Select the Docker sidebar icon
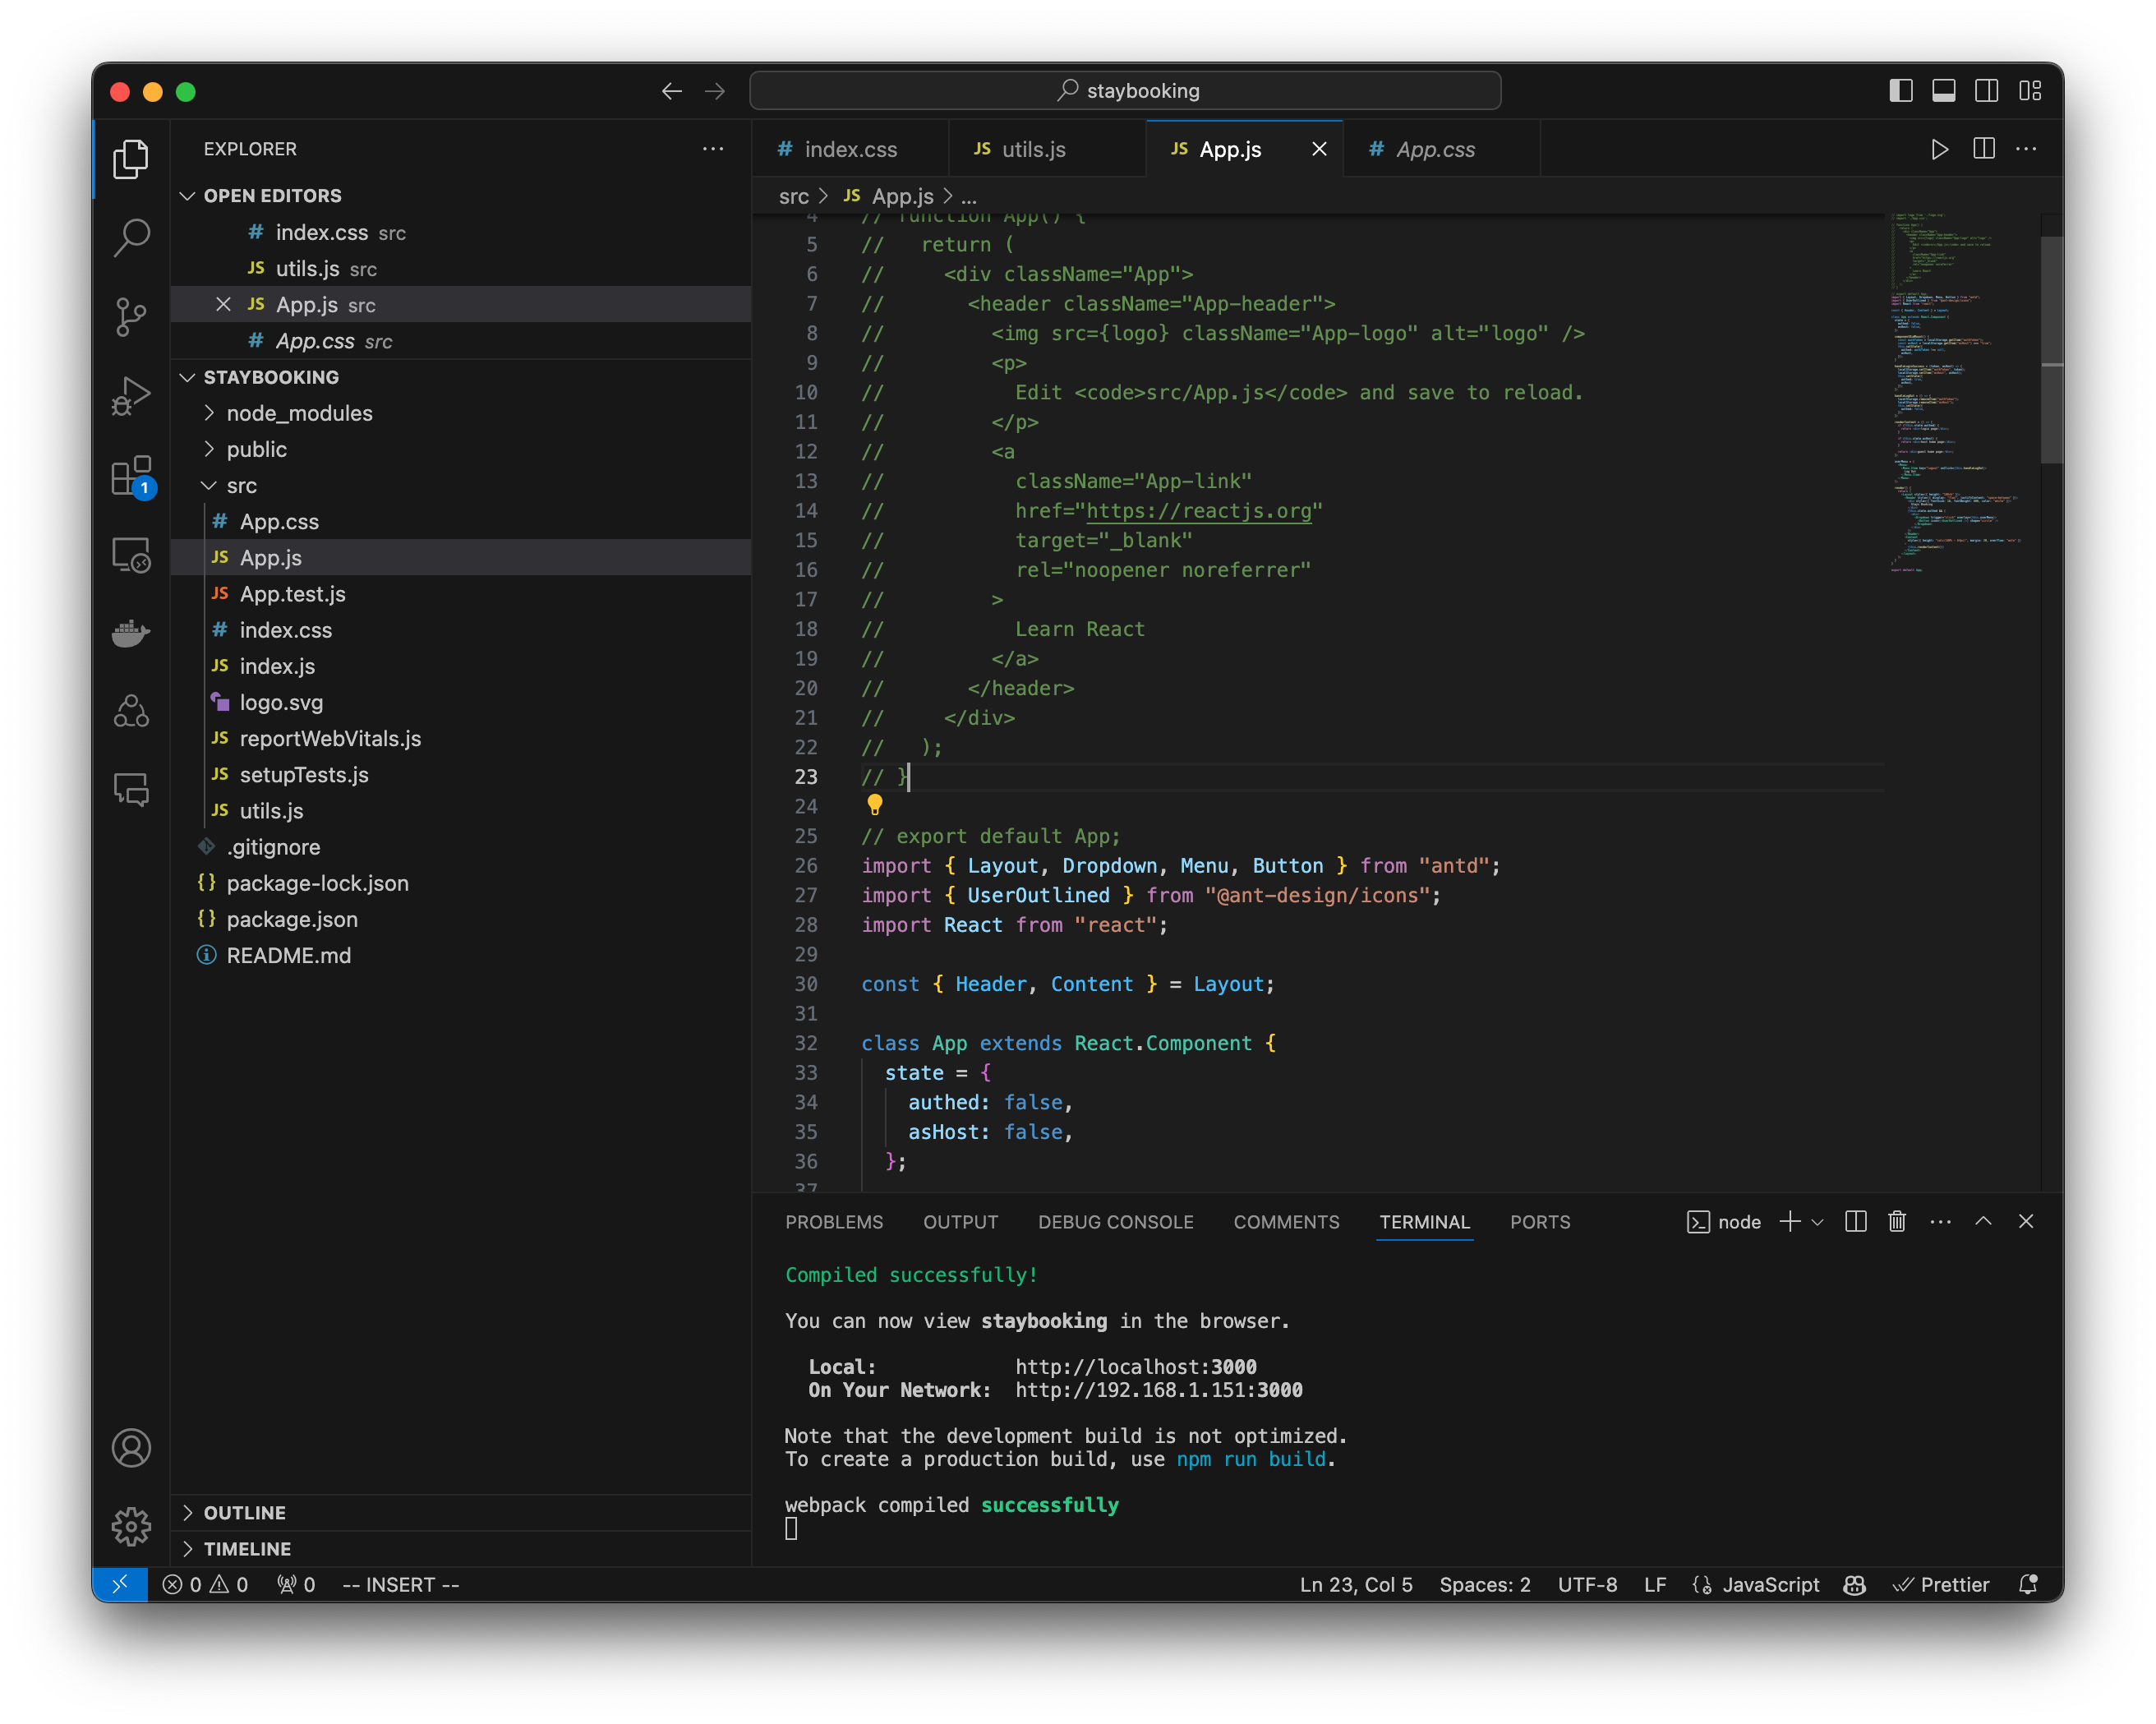 pos(131,633)
